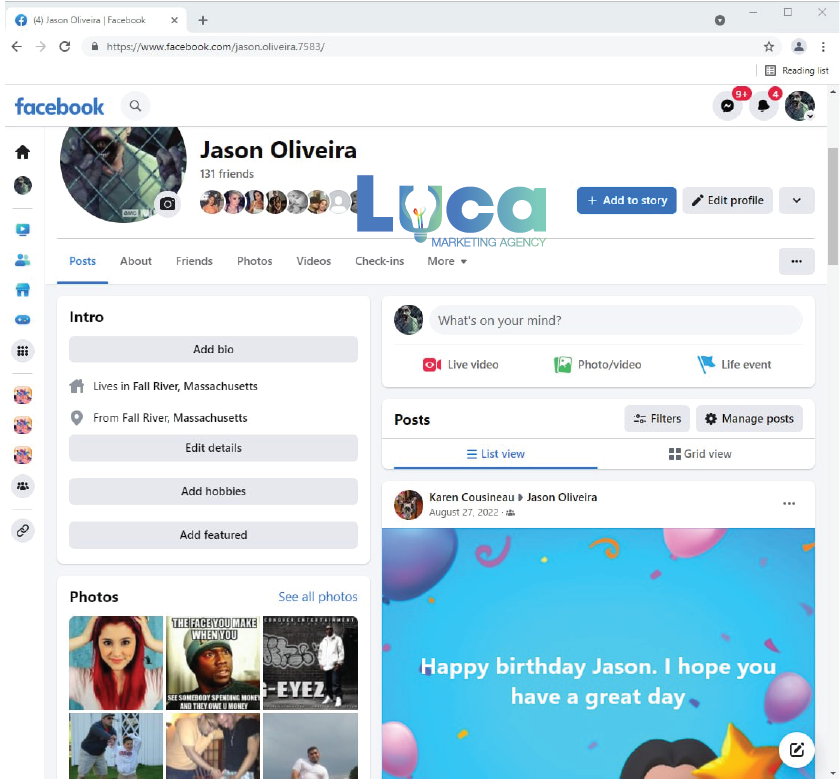Click Add hobbies button
This screenshot has width=840, height=779.
pyautogui.click(x=213, y=491)
